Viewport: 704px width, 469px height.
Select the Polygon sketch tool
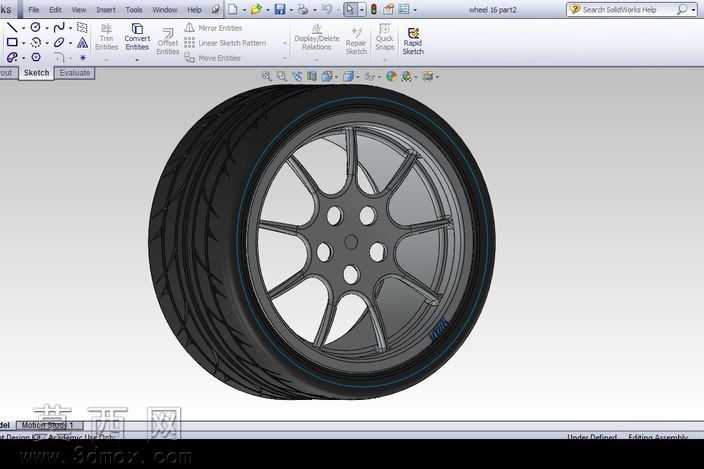35,57
